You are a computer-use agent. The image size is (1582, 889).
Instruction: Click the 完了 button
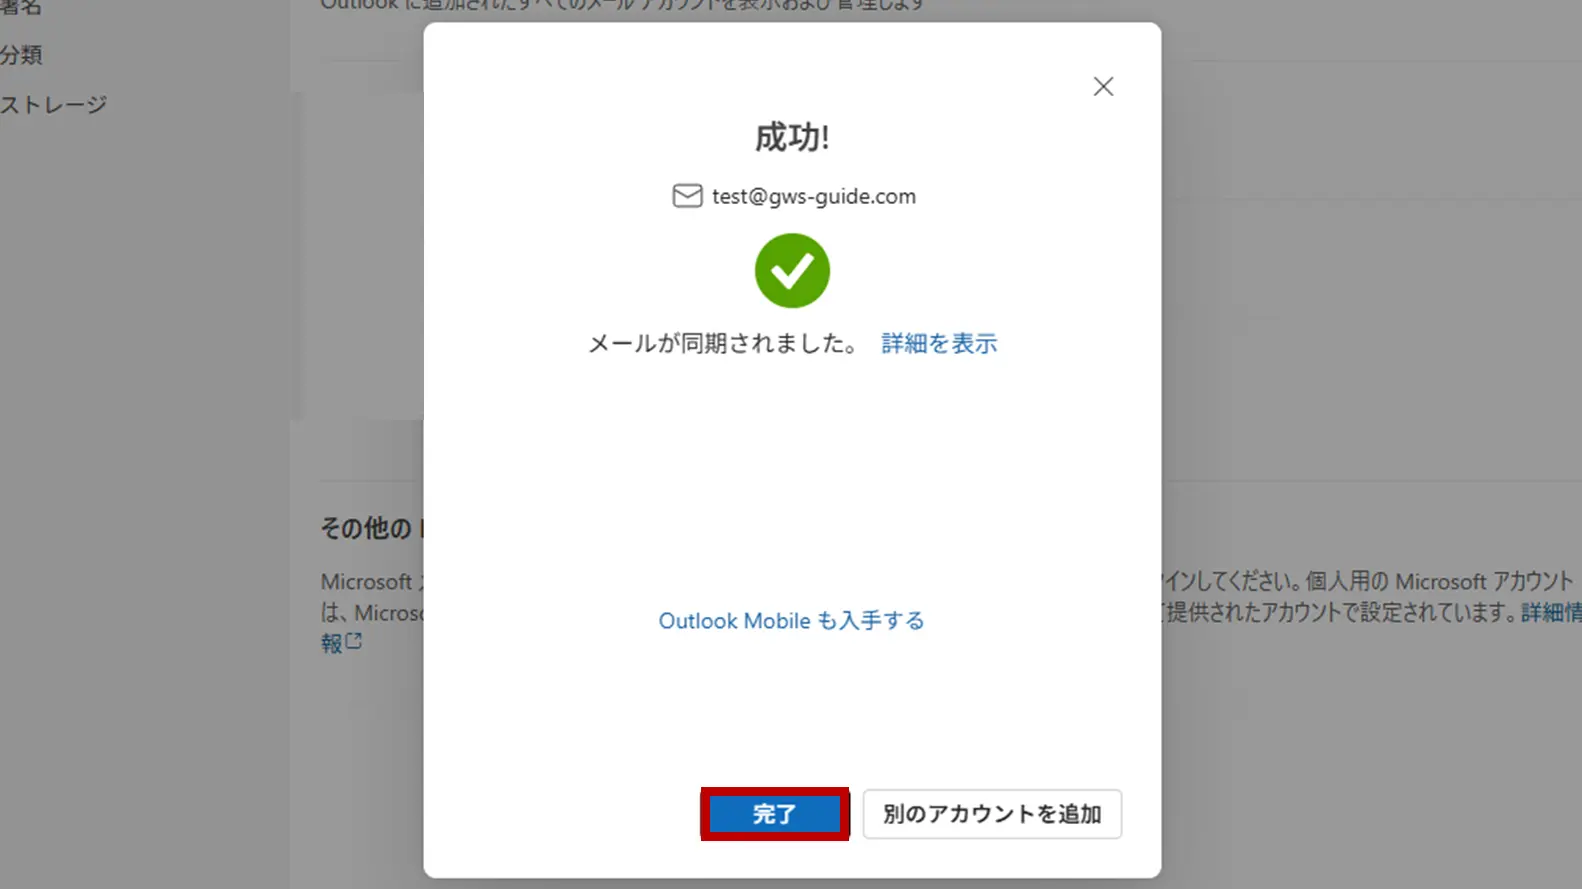pos(775,814)
